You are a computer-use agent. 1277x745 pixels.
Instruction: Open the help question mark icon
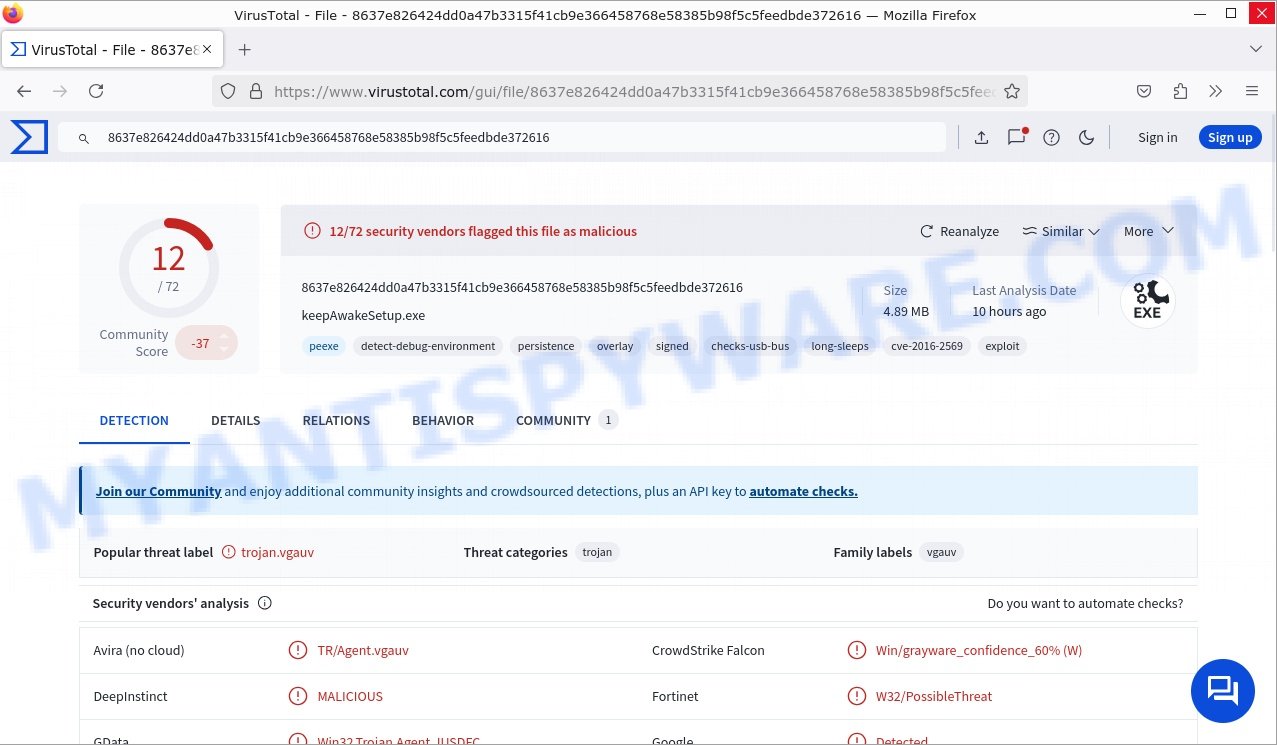coord(1051,138)
